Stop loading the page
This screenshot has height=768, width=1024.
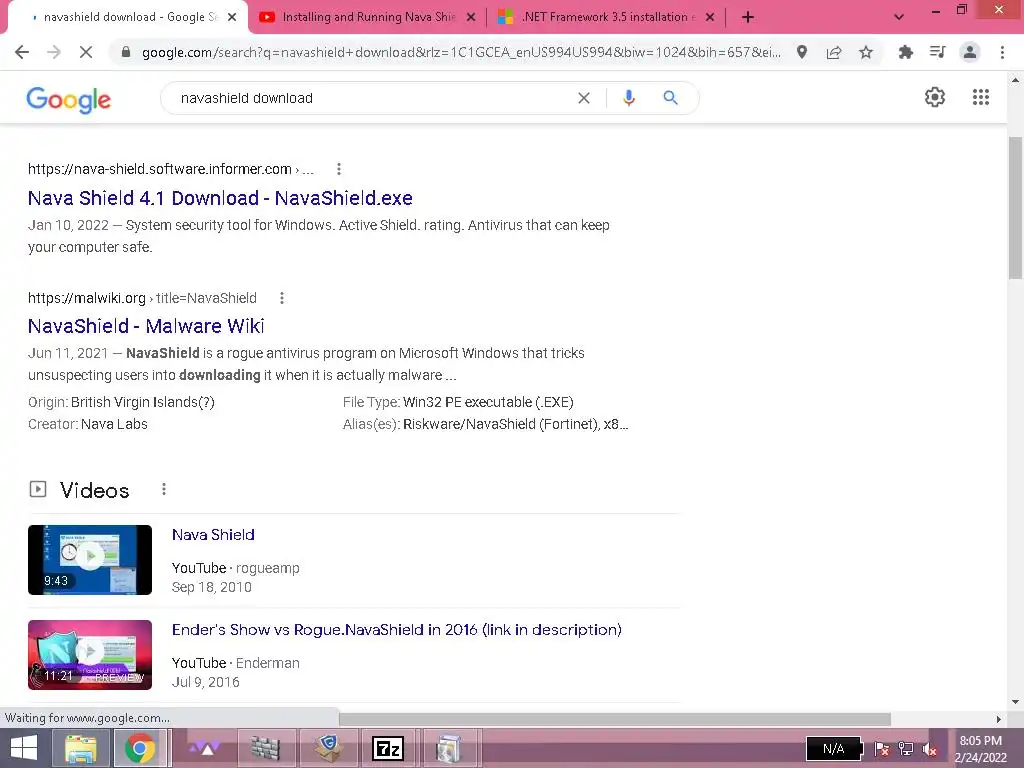[x=86, y=52]
